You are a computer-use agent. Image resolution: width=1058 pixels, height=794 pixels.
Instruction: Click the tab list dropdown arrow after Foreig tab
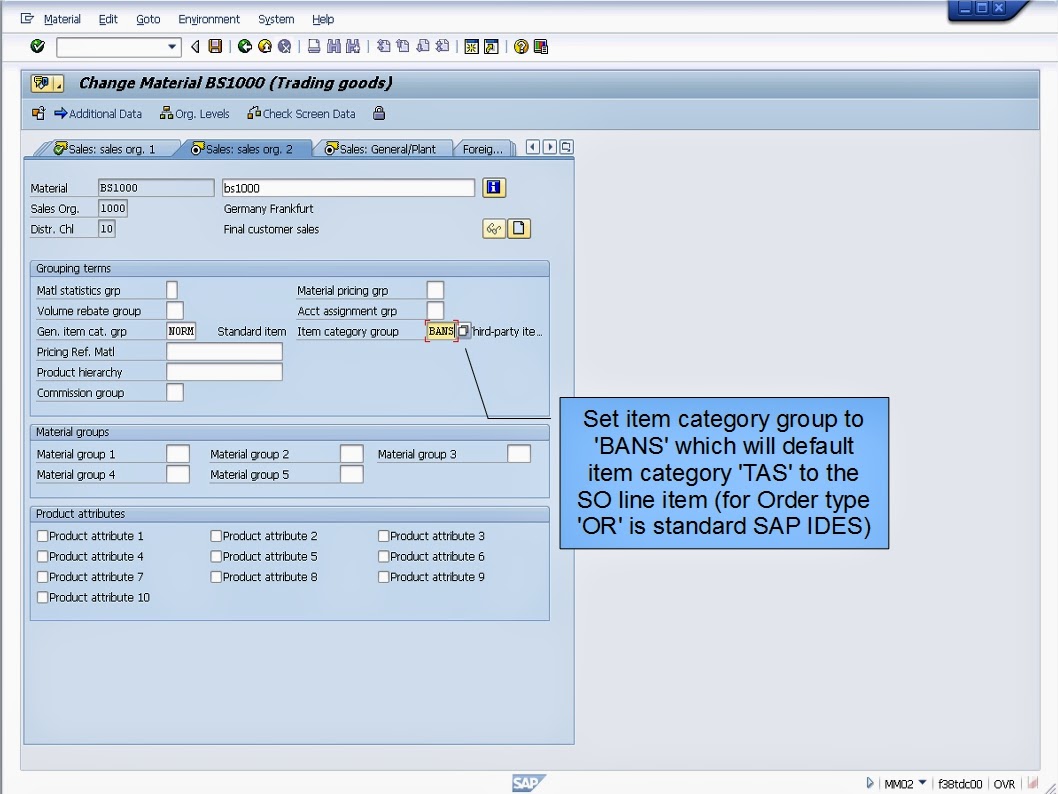[566, 147]
